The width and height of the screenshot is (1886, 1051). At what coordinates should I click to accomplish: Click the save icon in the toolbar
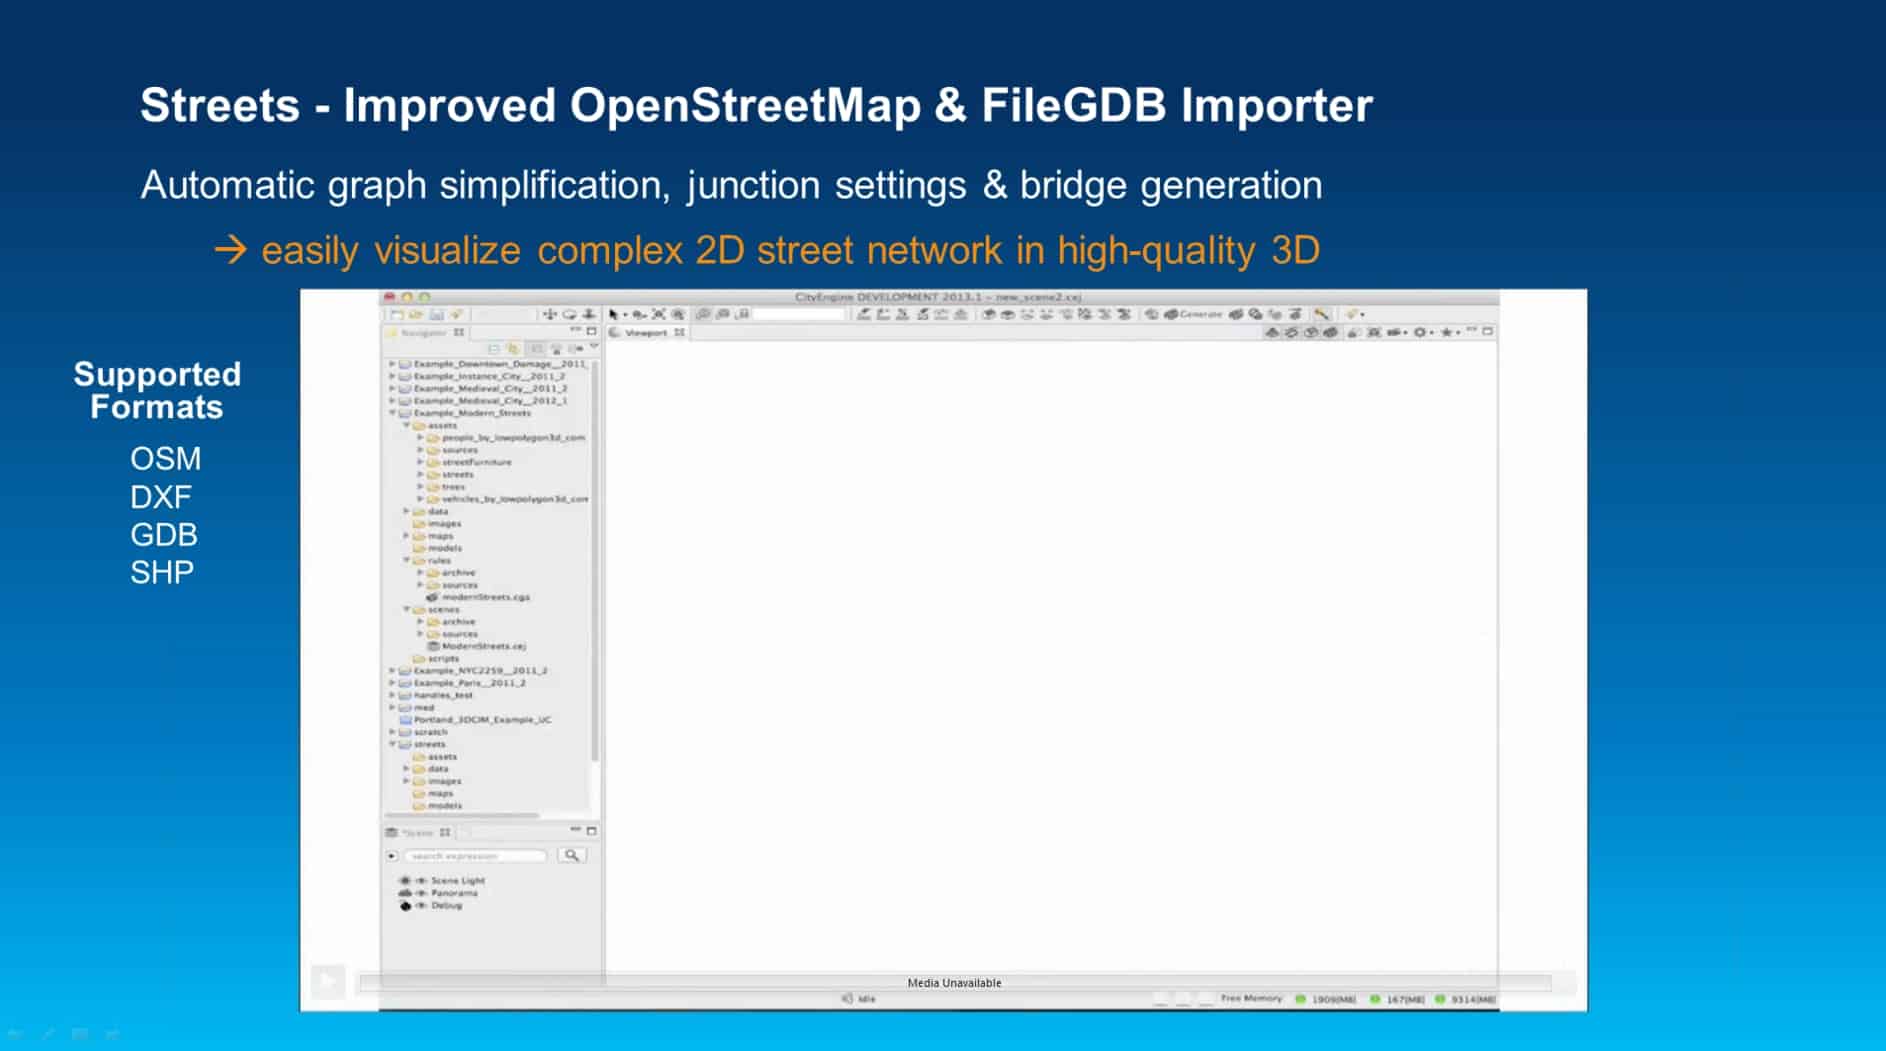(436, 314)
